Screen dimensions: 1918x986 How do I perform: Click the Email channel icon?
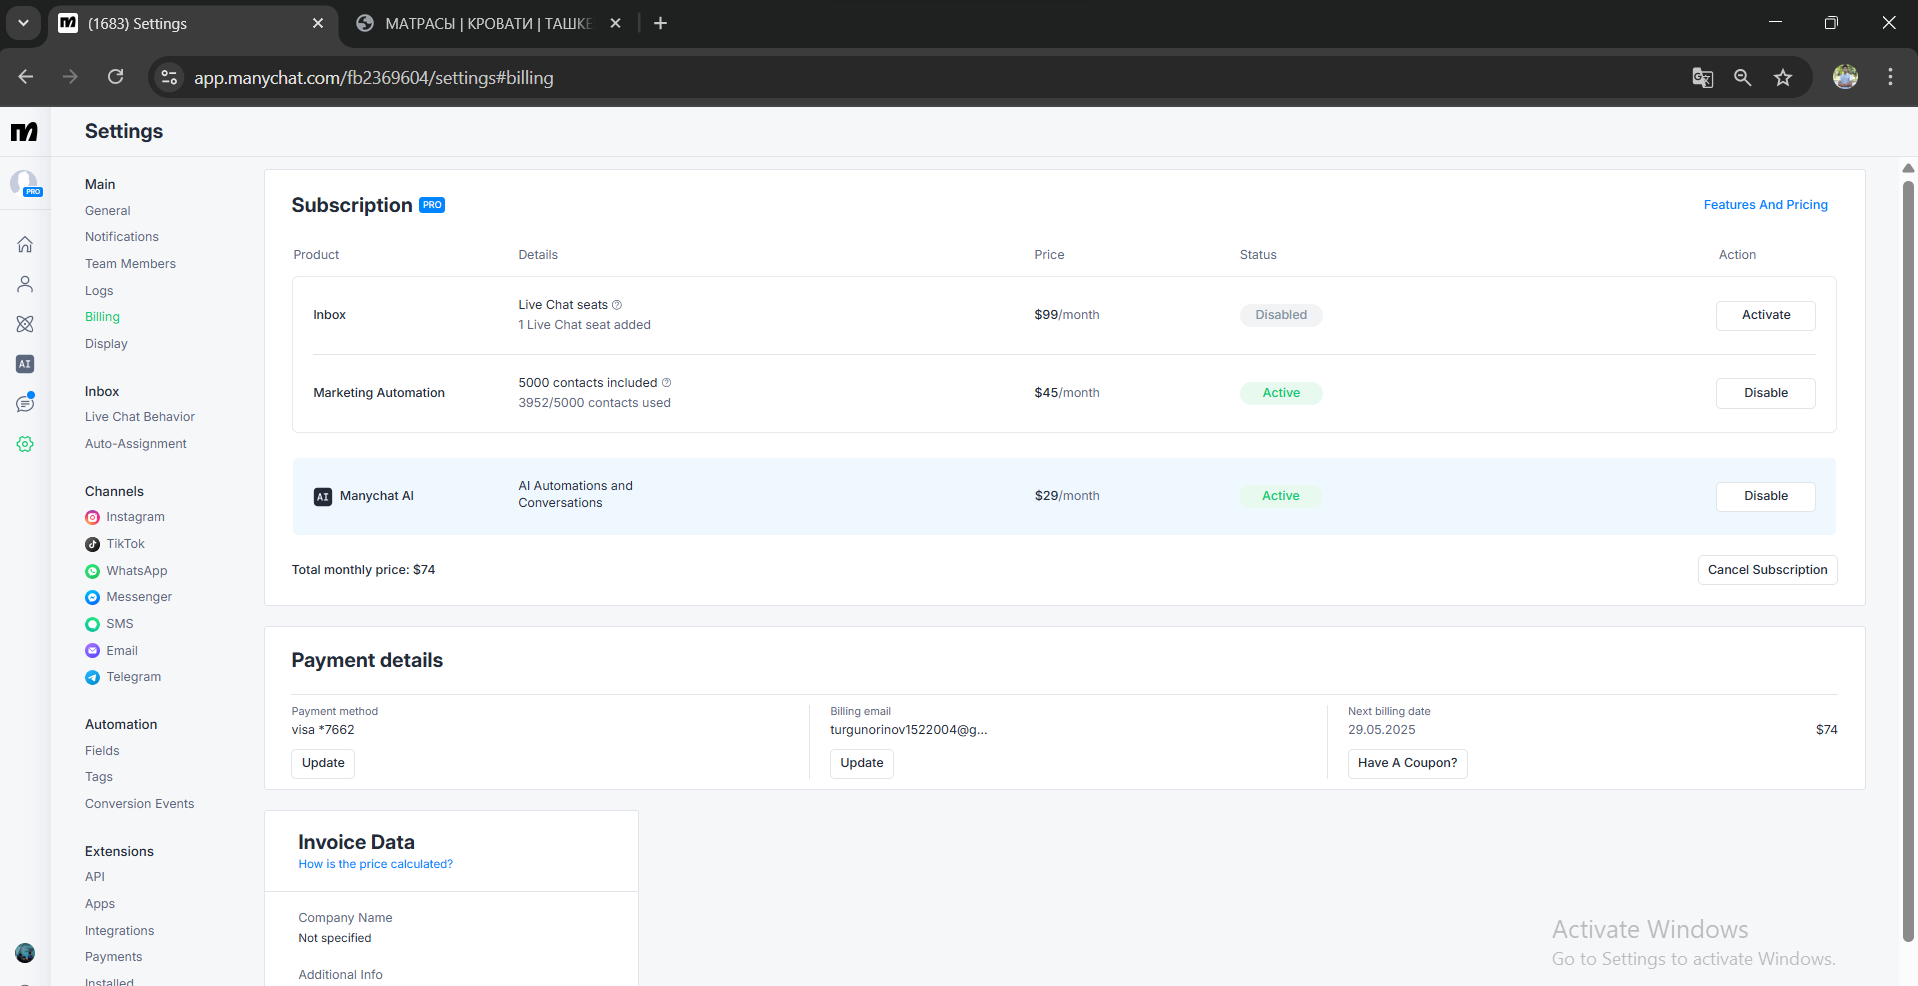click(92, 651)
